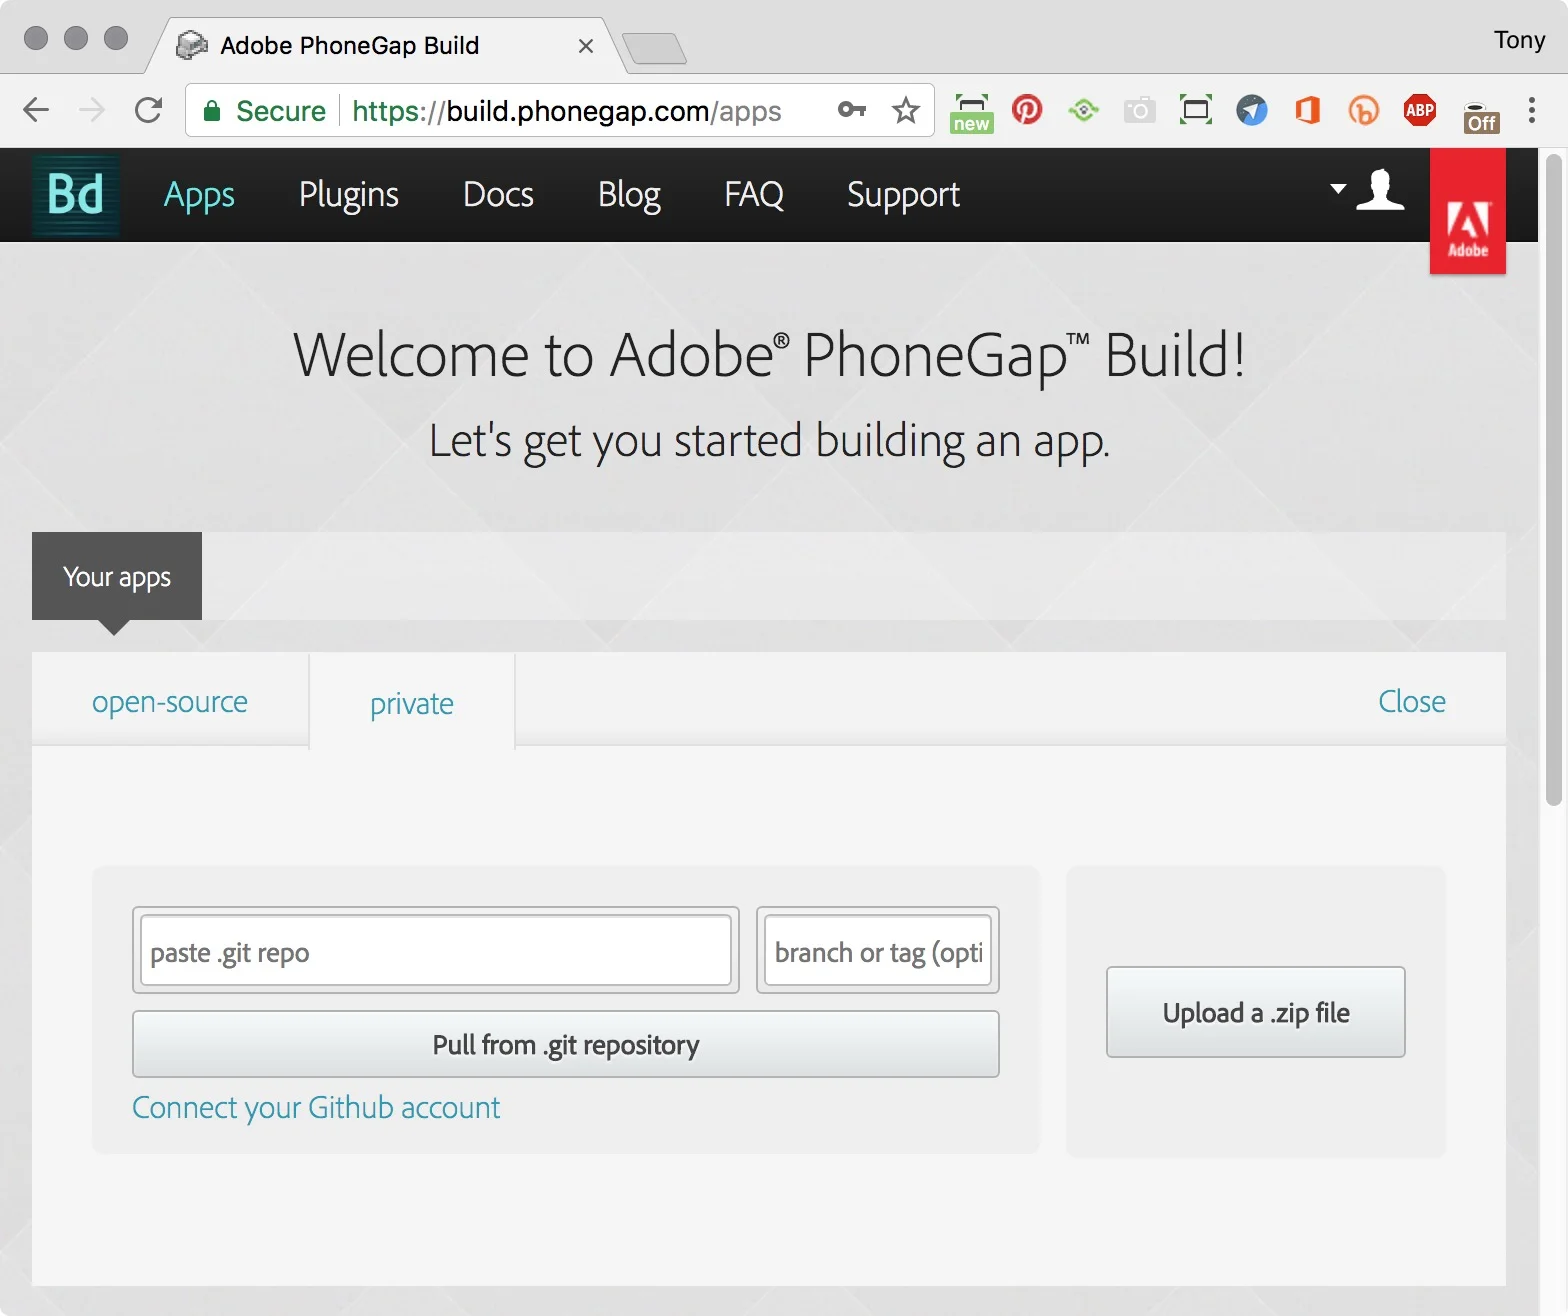Click the screen capture frame extension icon
Screen dimensions: 1568x1316
coord(1195,110)
